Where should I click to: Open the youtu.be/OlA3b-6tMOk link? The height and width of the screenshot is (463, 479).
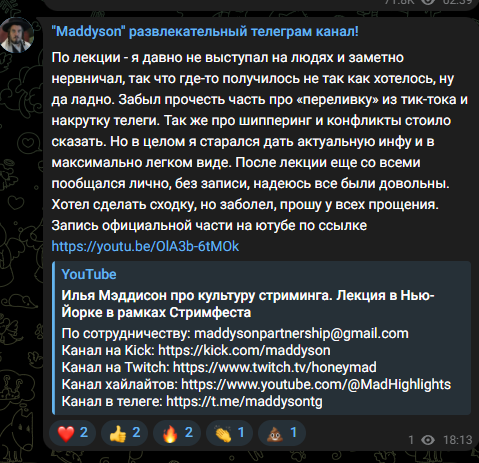pos(145,246)
